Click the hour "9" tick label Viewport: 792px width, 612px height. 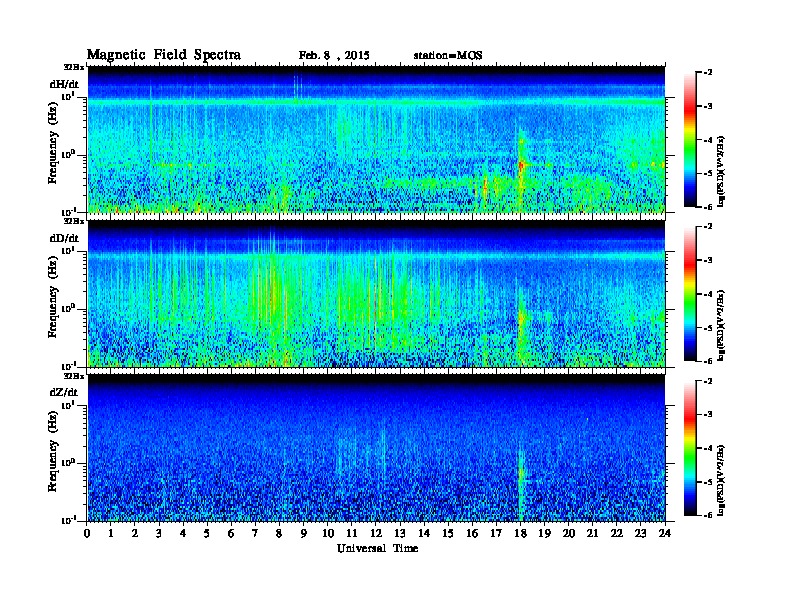coord(304,534)
